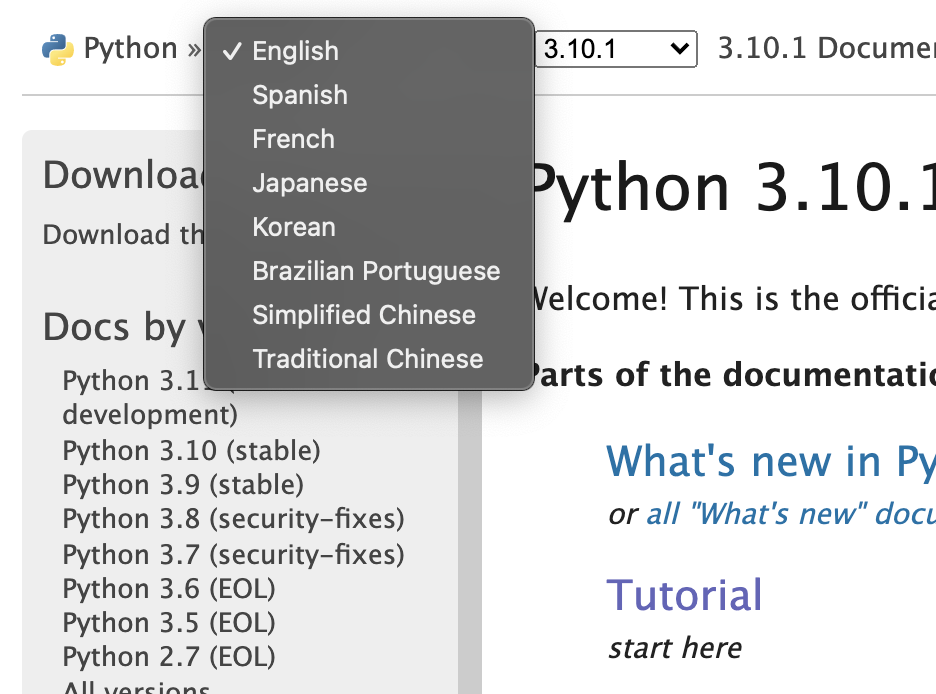Click the Python 3.10.1 page title
Image resolution: width=936 pixels, height=694 pixels.
(734, 188)
